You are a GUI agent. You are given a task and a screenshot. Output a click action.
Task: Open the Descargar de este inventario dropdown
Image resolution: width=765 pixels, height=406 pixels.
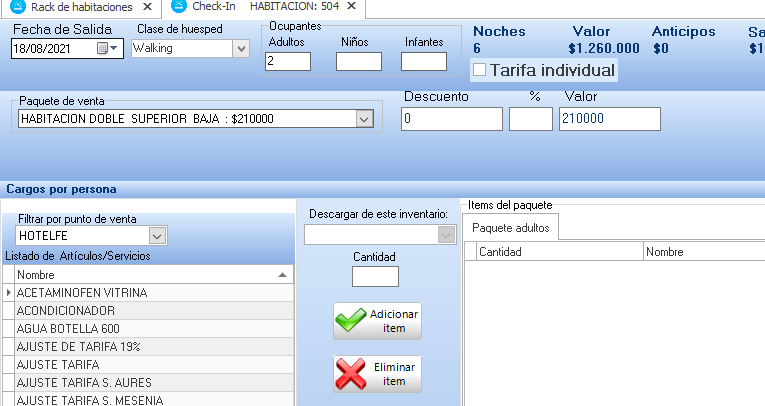point(445,234)
